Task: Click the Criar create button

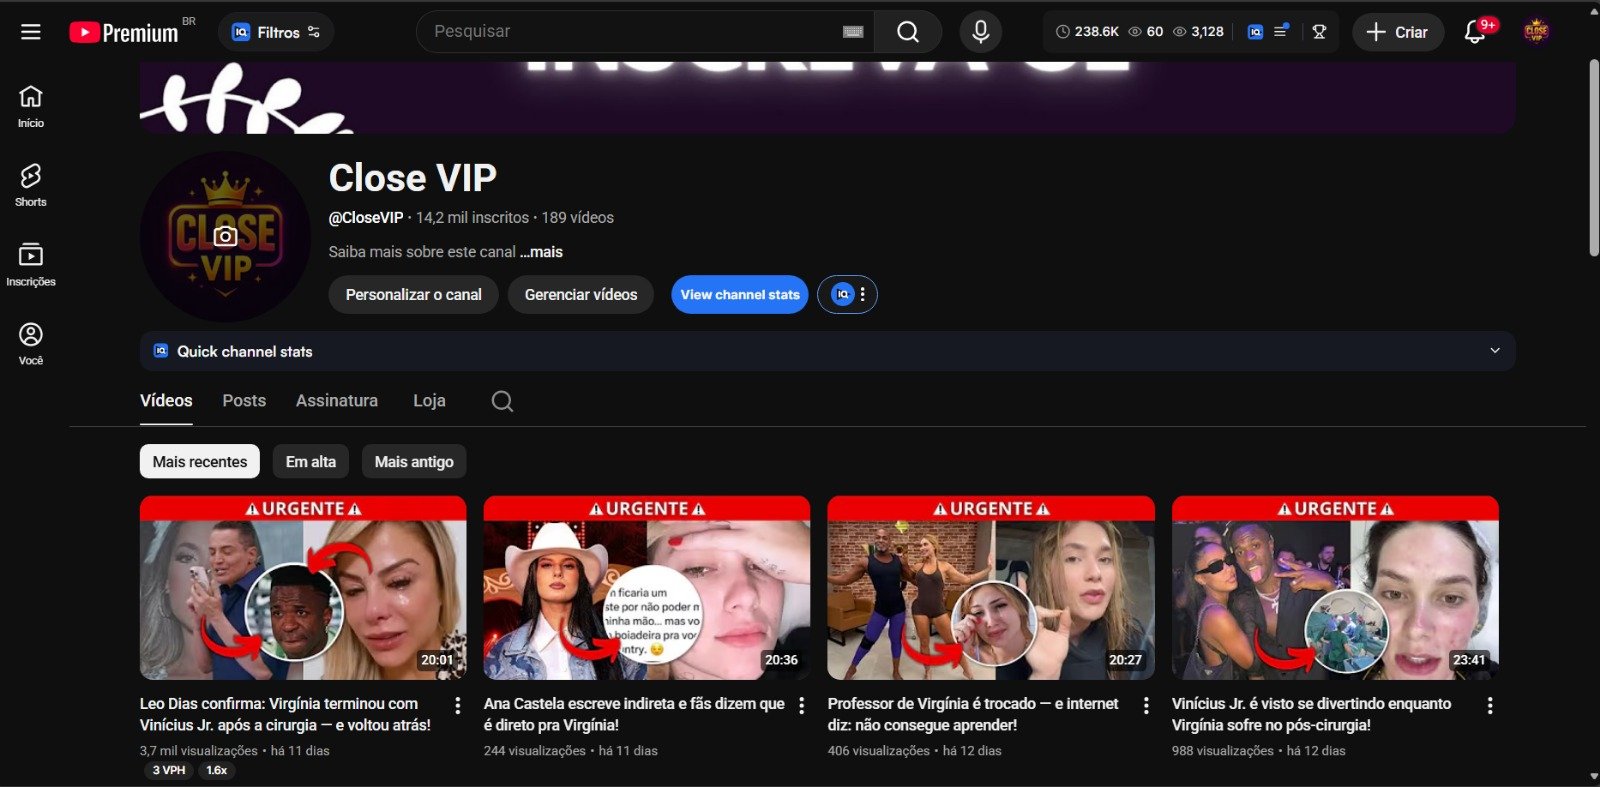Action: click(1398, 32)
